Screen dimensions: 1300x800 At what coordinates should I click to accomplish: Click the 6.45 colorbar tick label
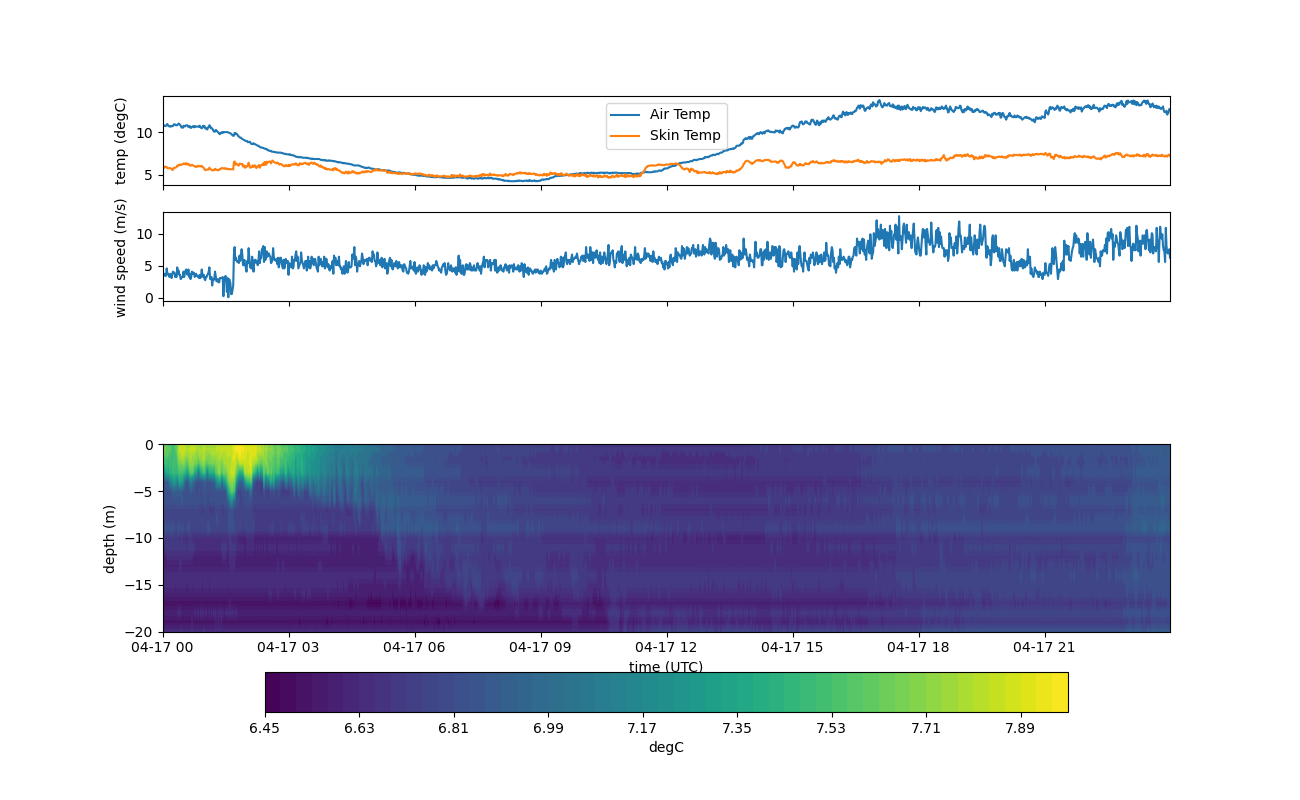point(265,728)
